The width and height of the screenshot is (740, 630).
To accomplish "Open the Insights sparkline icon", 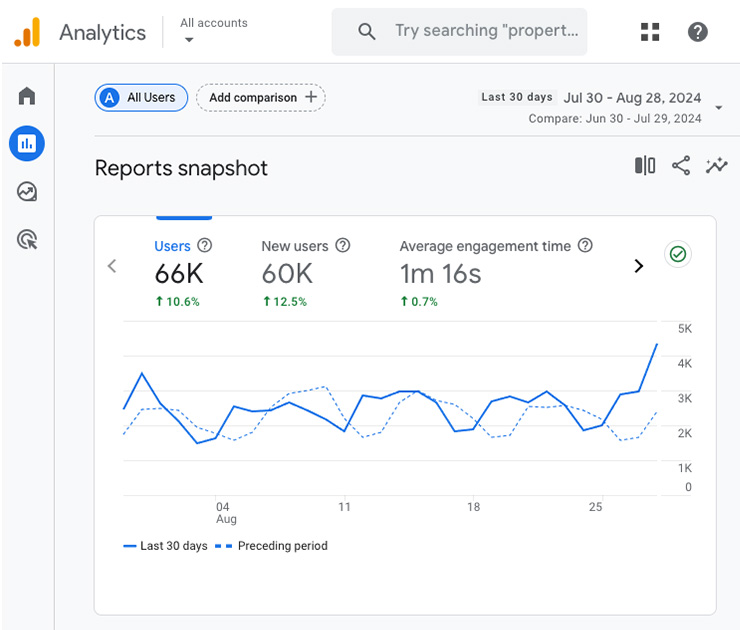I will pos(716,166).
